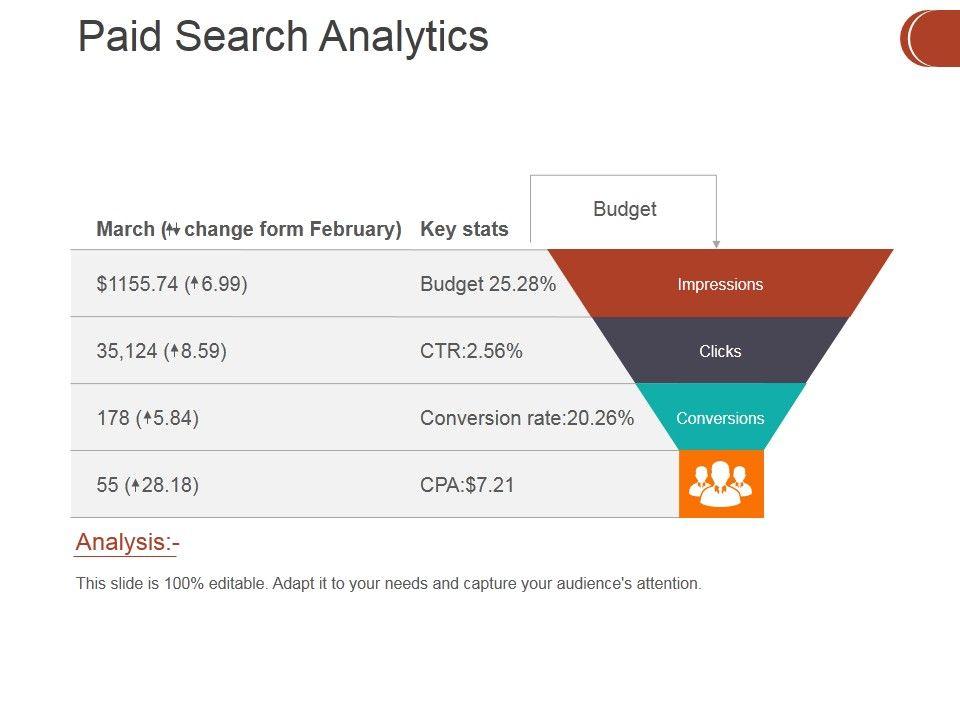Click the CPA:$7.21 stat cell
960x720 pixels.
tap(467, 485)
